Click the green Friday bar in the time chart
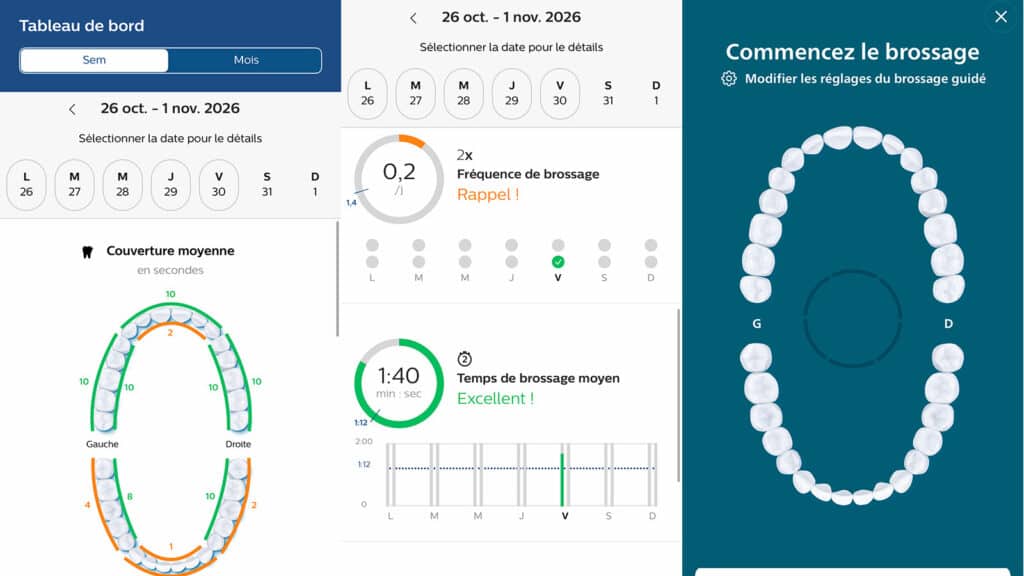 tap(562, 480)
